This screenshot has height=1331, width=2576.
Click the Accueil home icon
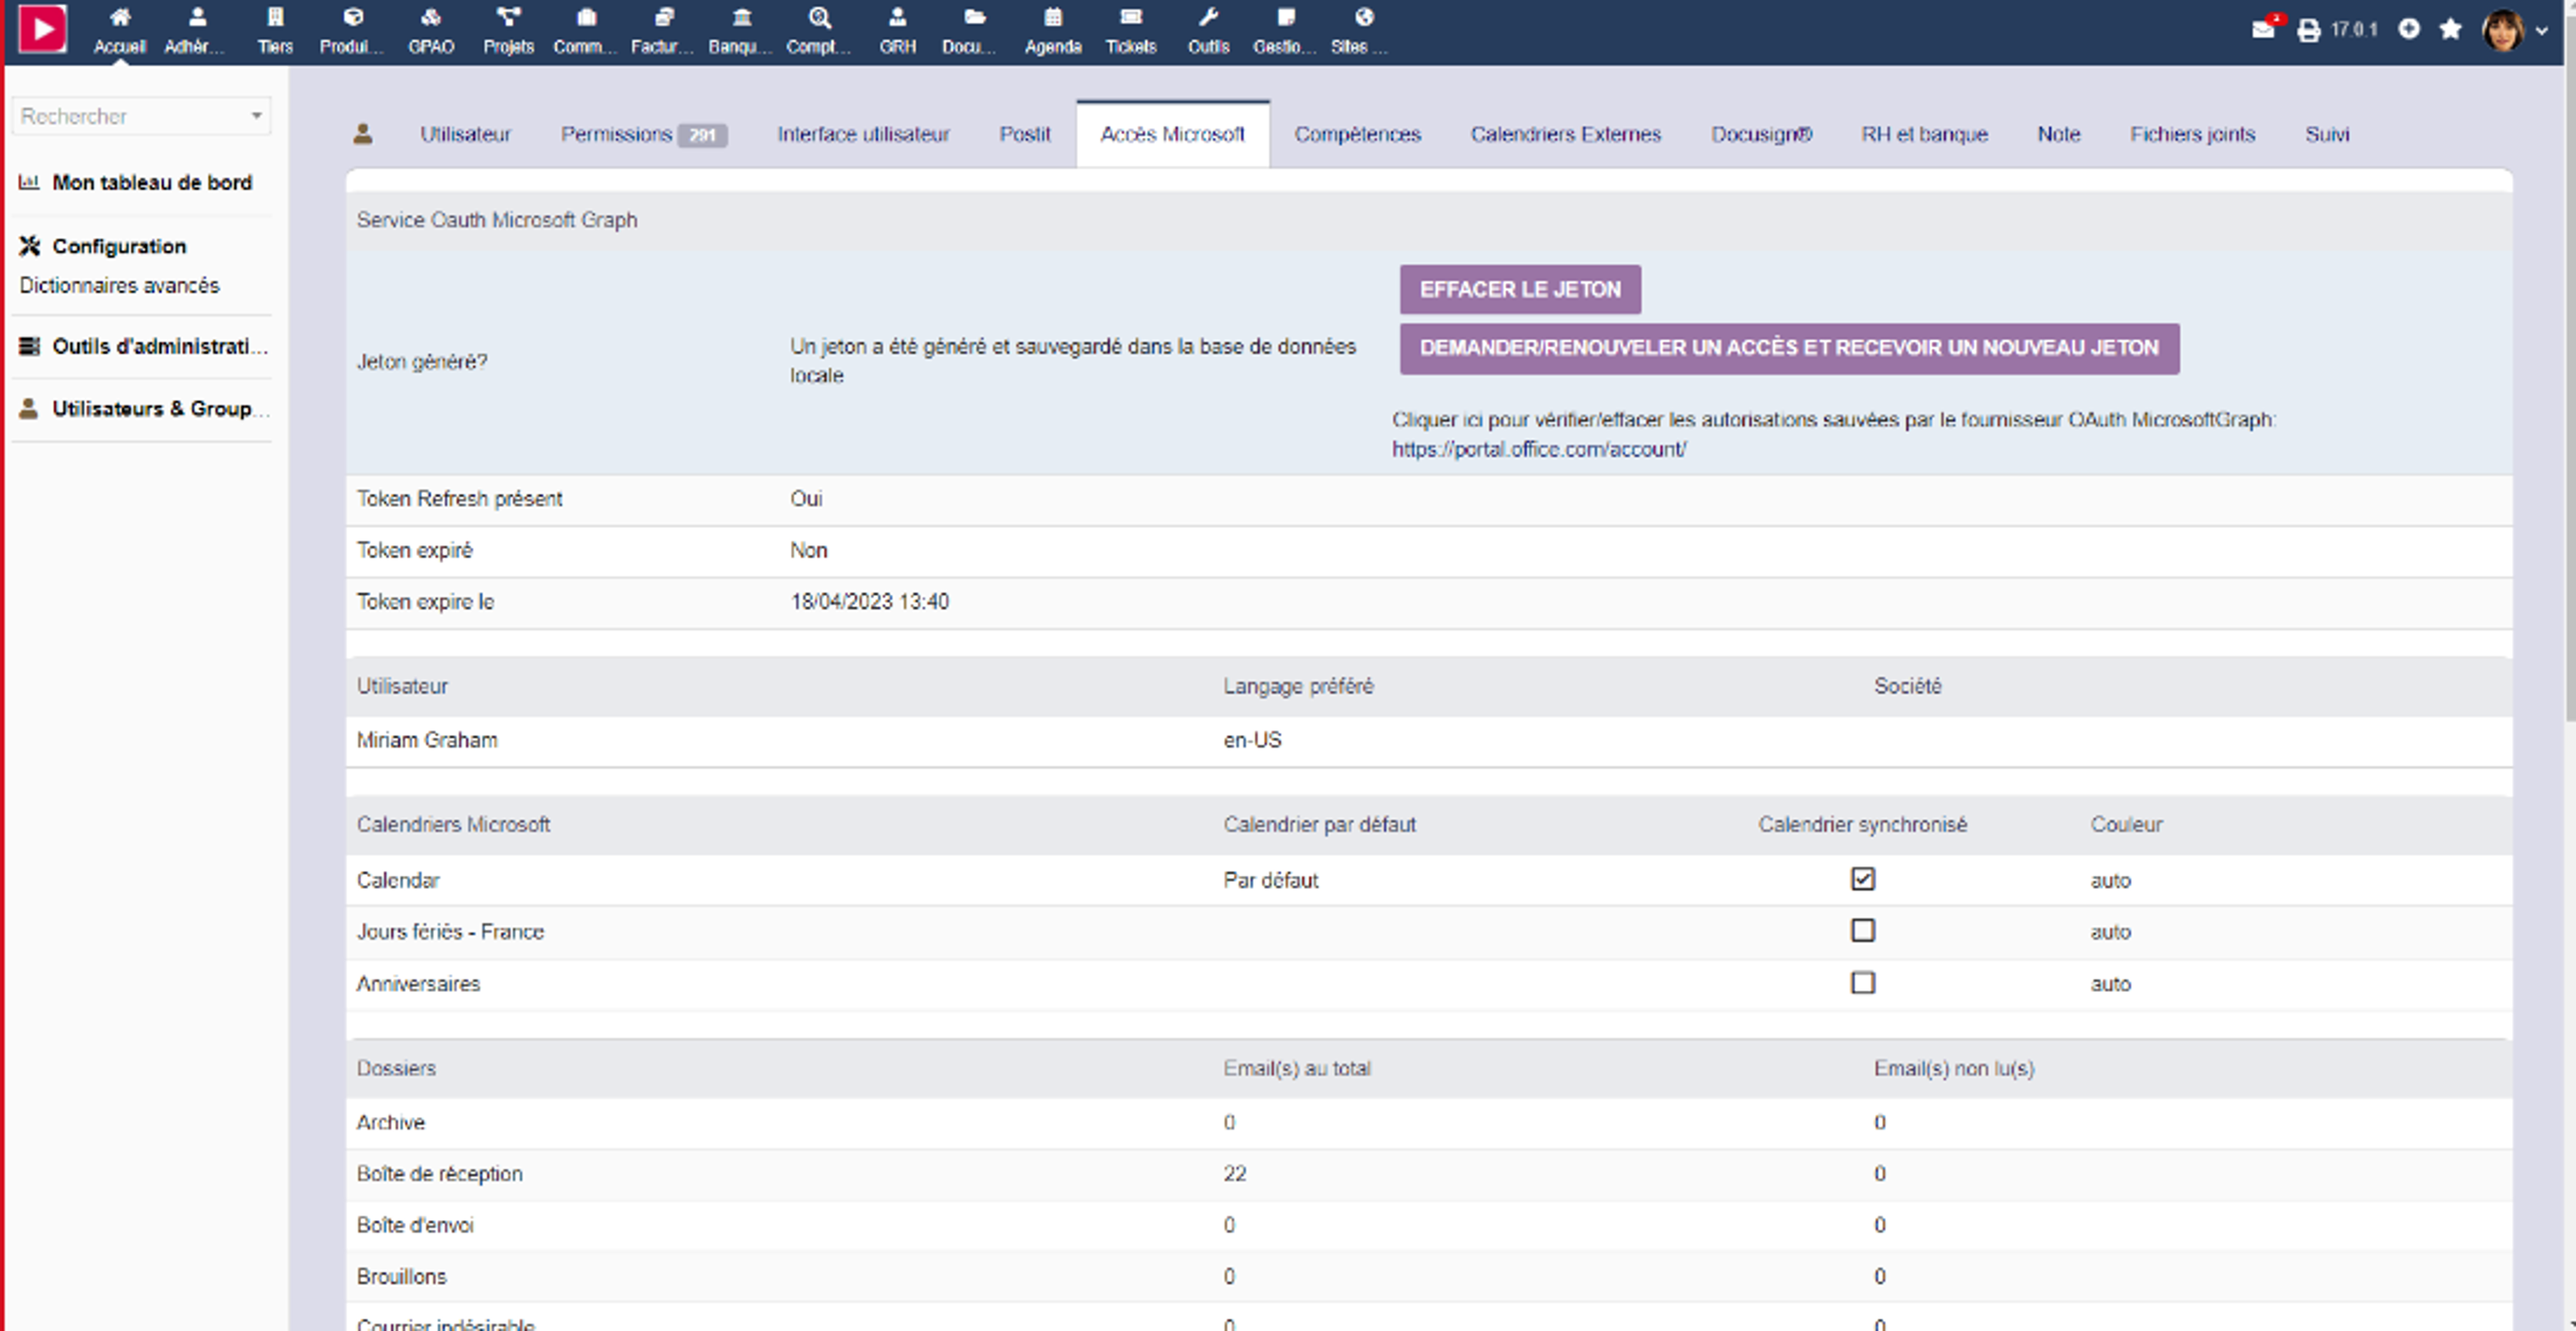(119, 18)
